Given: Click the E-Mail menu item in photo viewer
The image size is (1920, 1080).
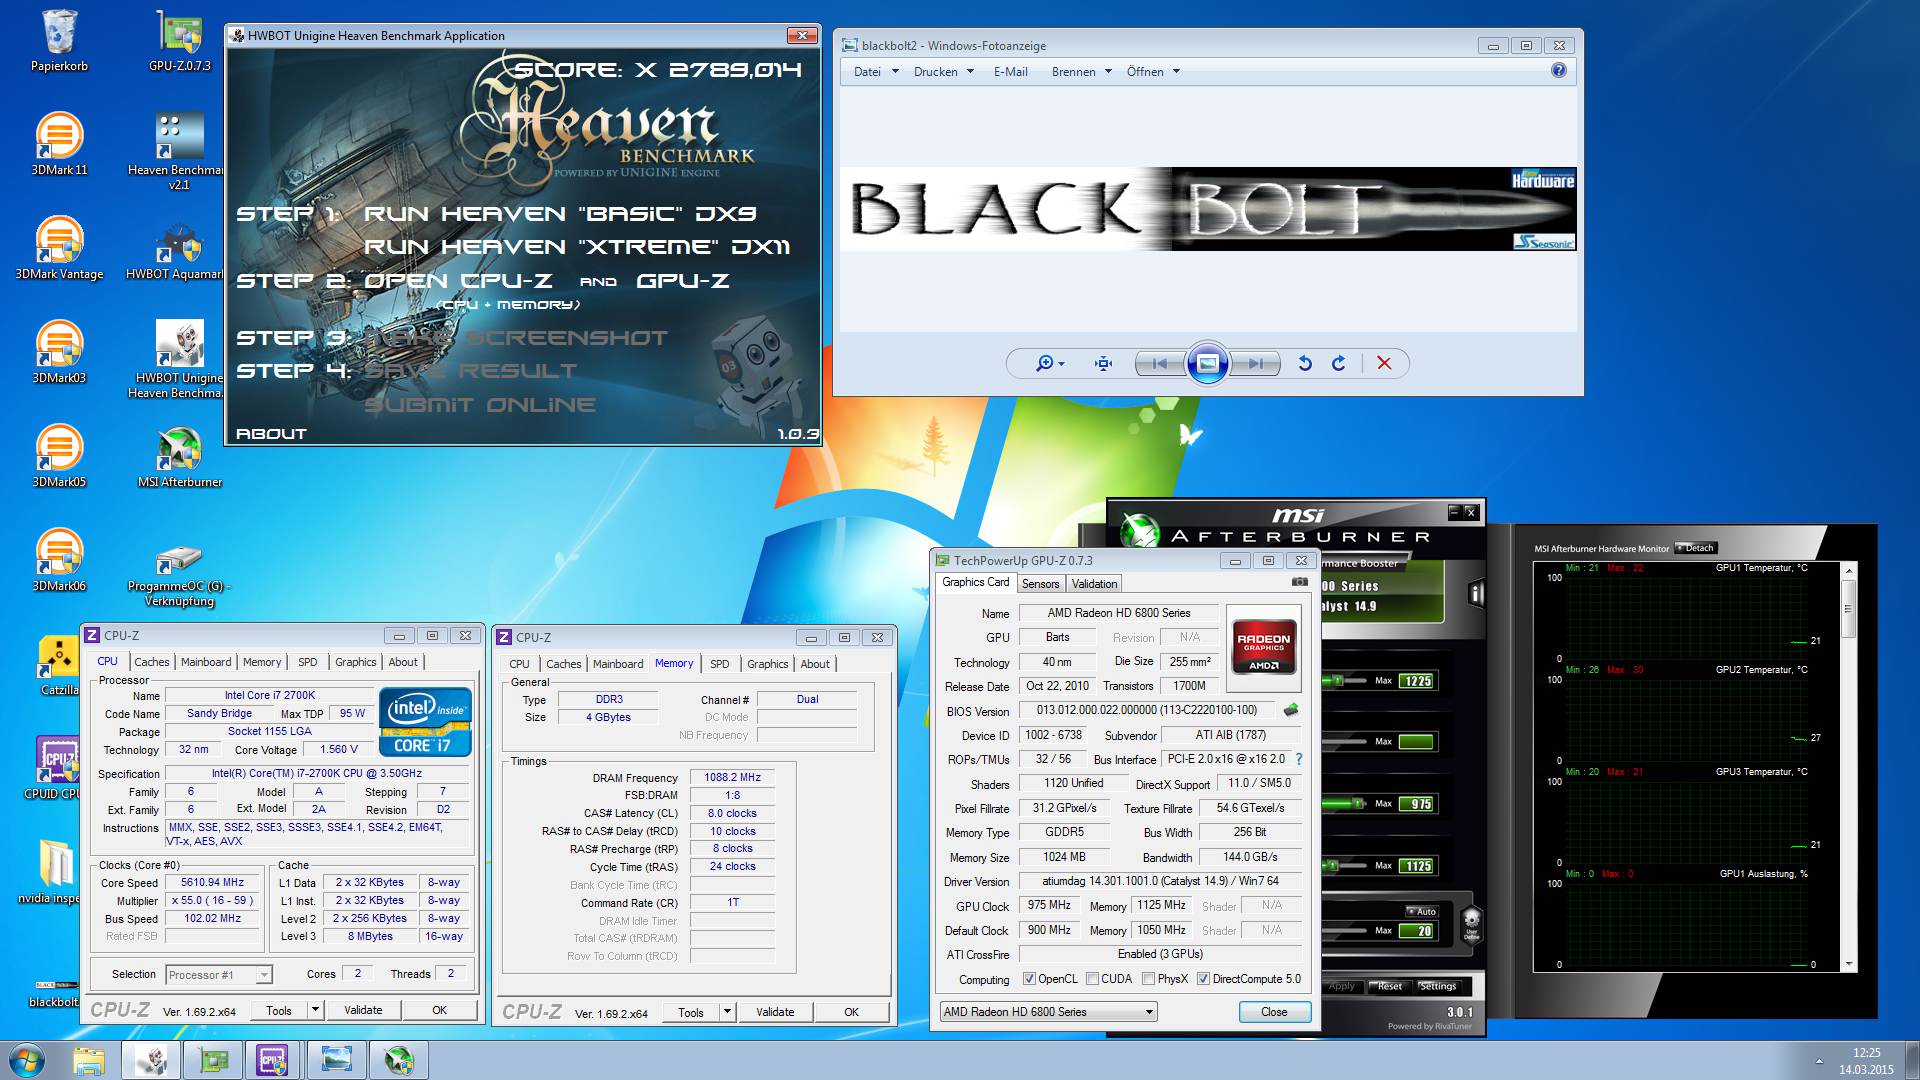Looking at the screenshot, I should (x=1010, y=72).
